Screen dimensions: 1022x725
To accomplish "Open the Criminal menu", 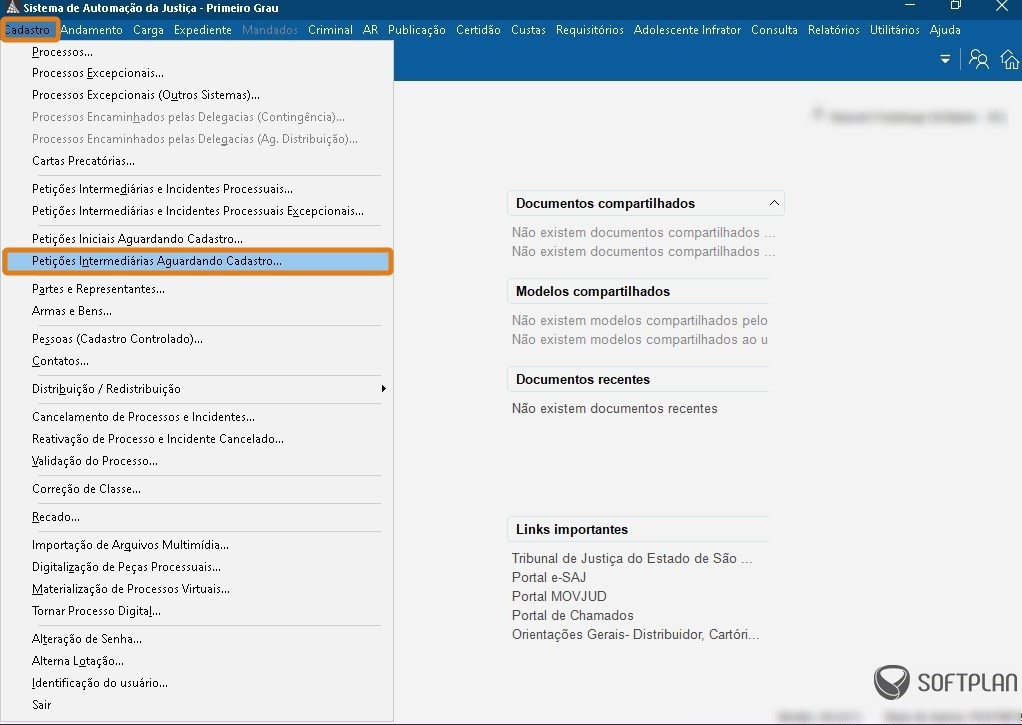I will pos(330,30).
